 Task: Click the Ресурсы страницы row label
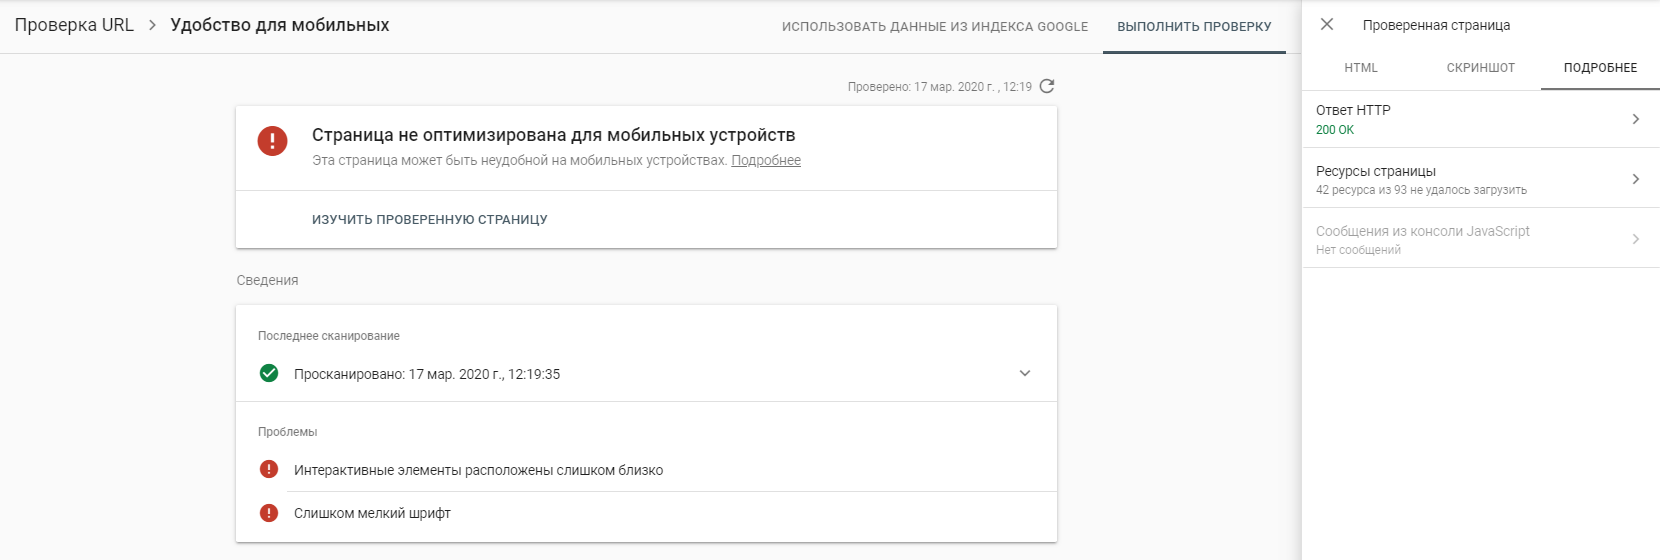click(1376, 171)
